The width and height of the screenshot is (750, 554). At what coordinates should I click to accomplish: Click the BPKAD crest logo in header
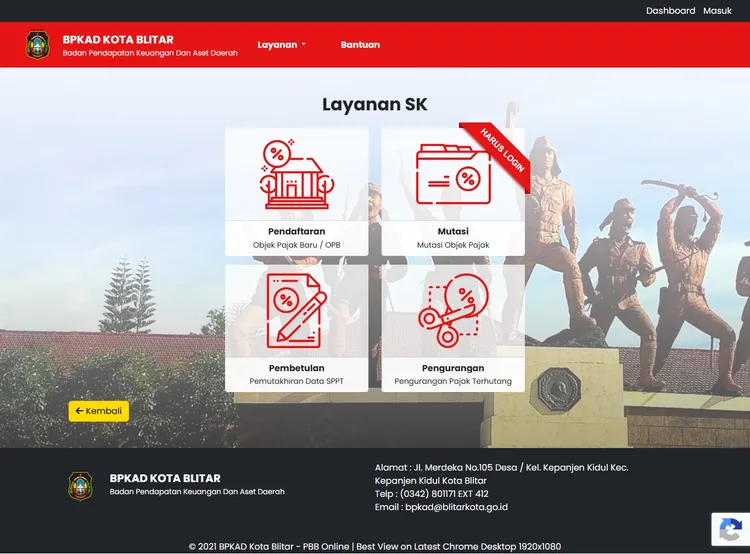[37, 45]
